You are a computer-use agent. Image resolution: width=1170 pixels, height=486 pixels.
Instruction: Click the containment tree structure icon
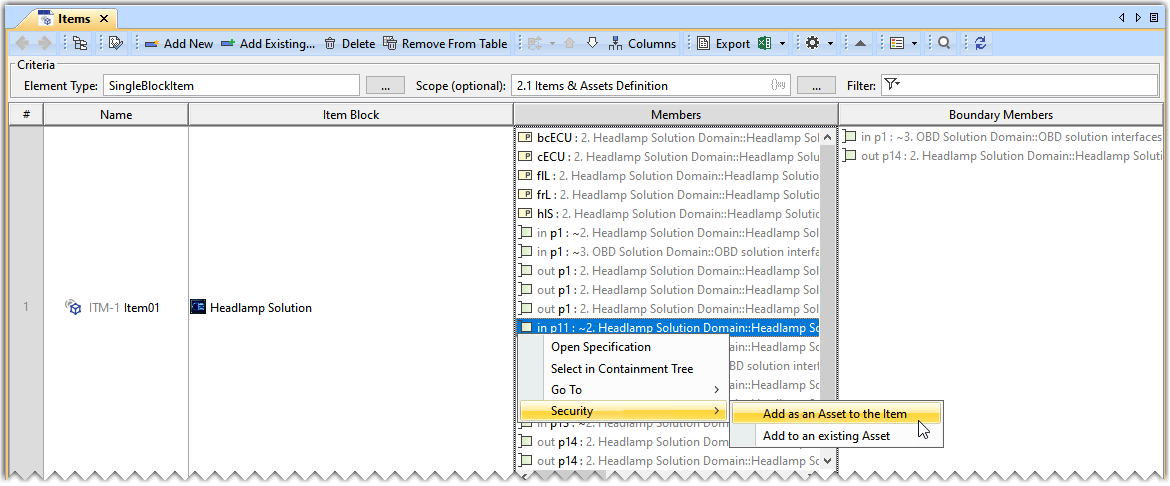coord(80,43)
